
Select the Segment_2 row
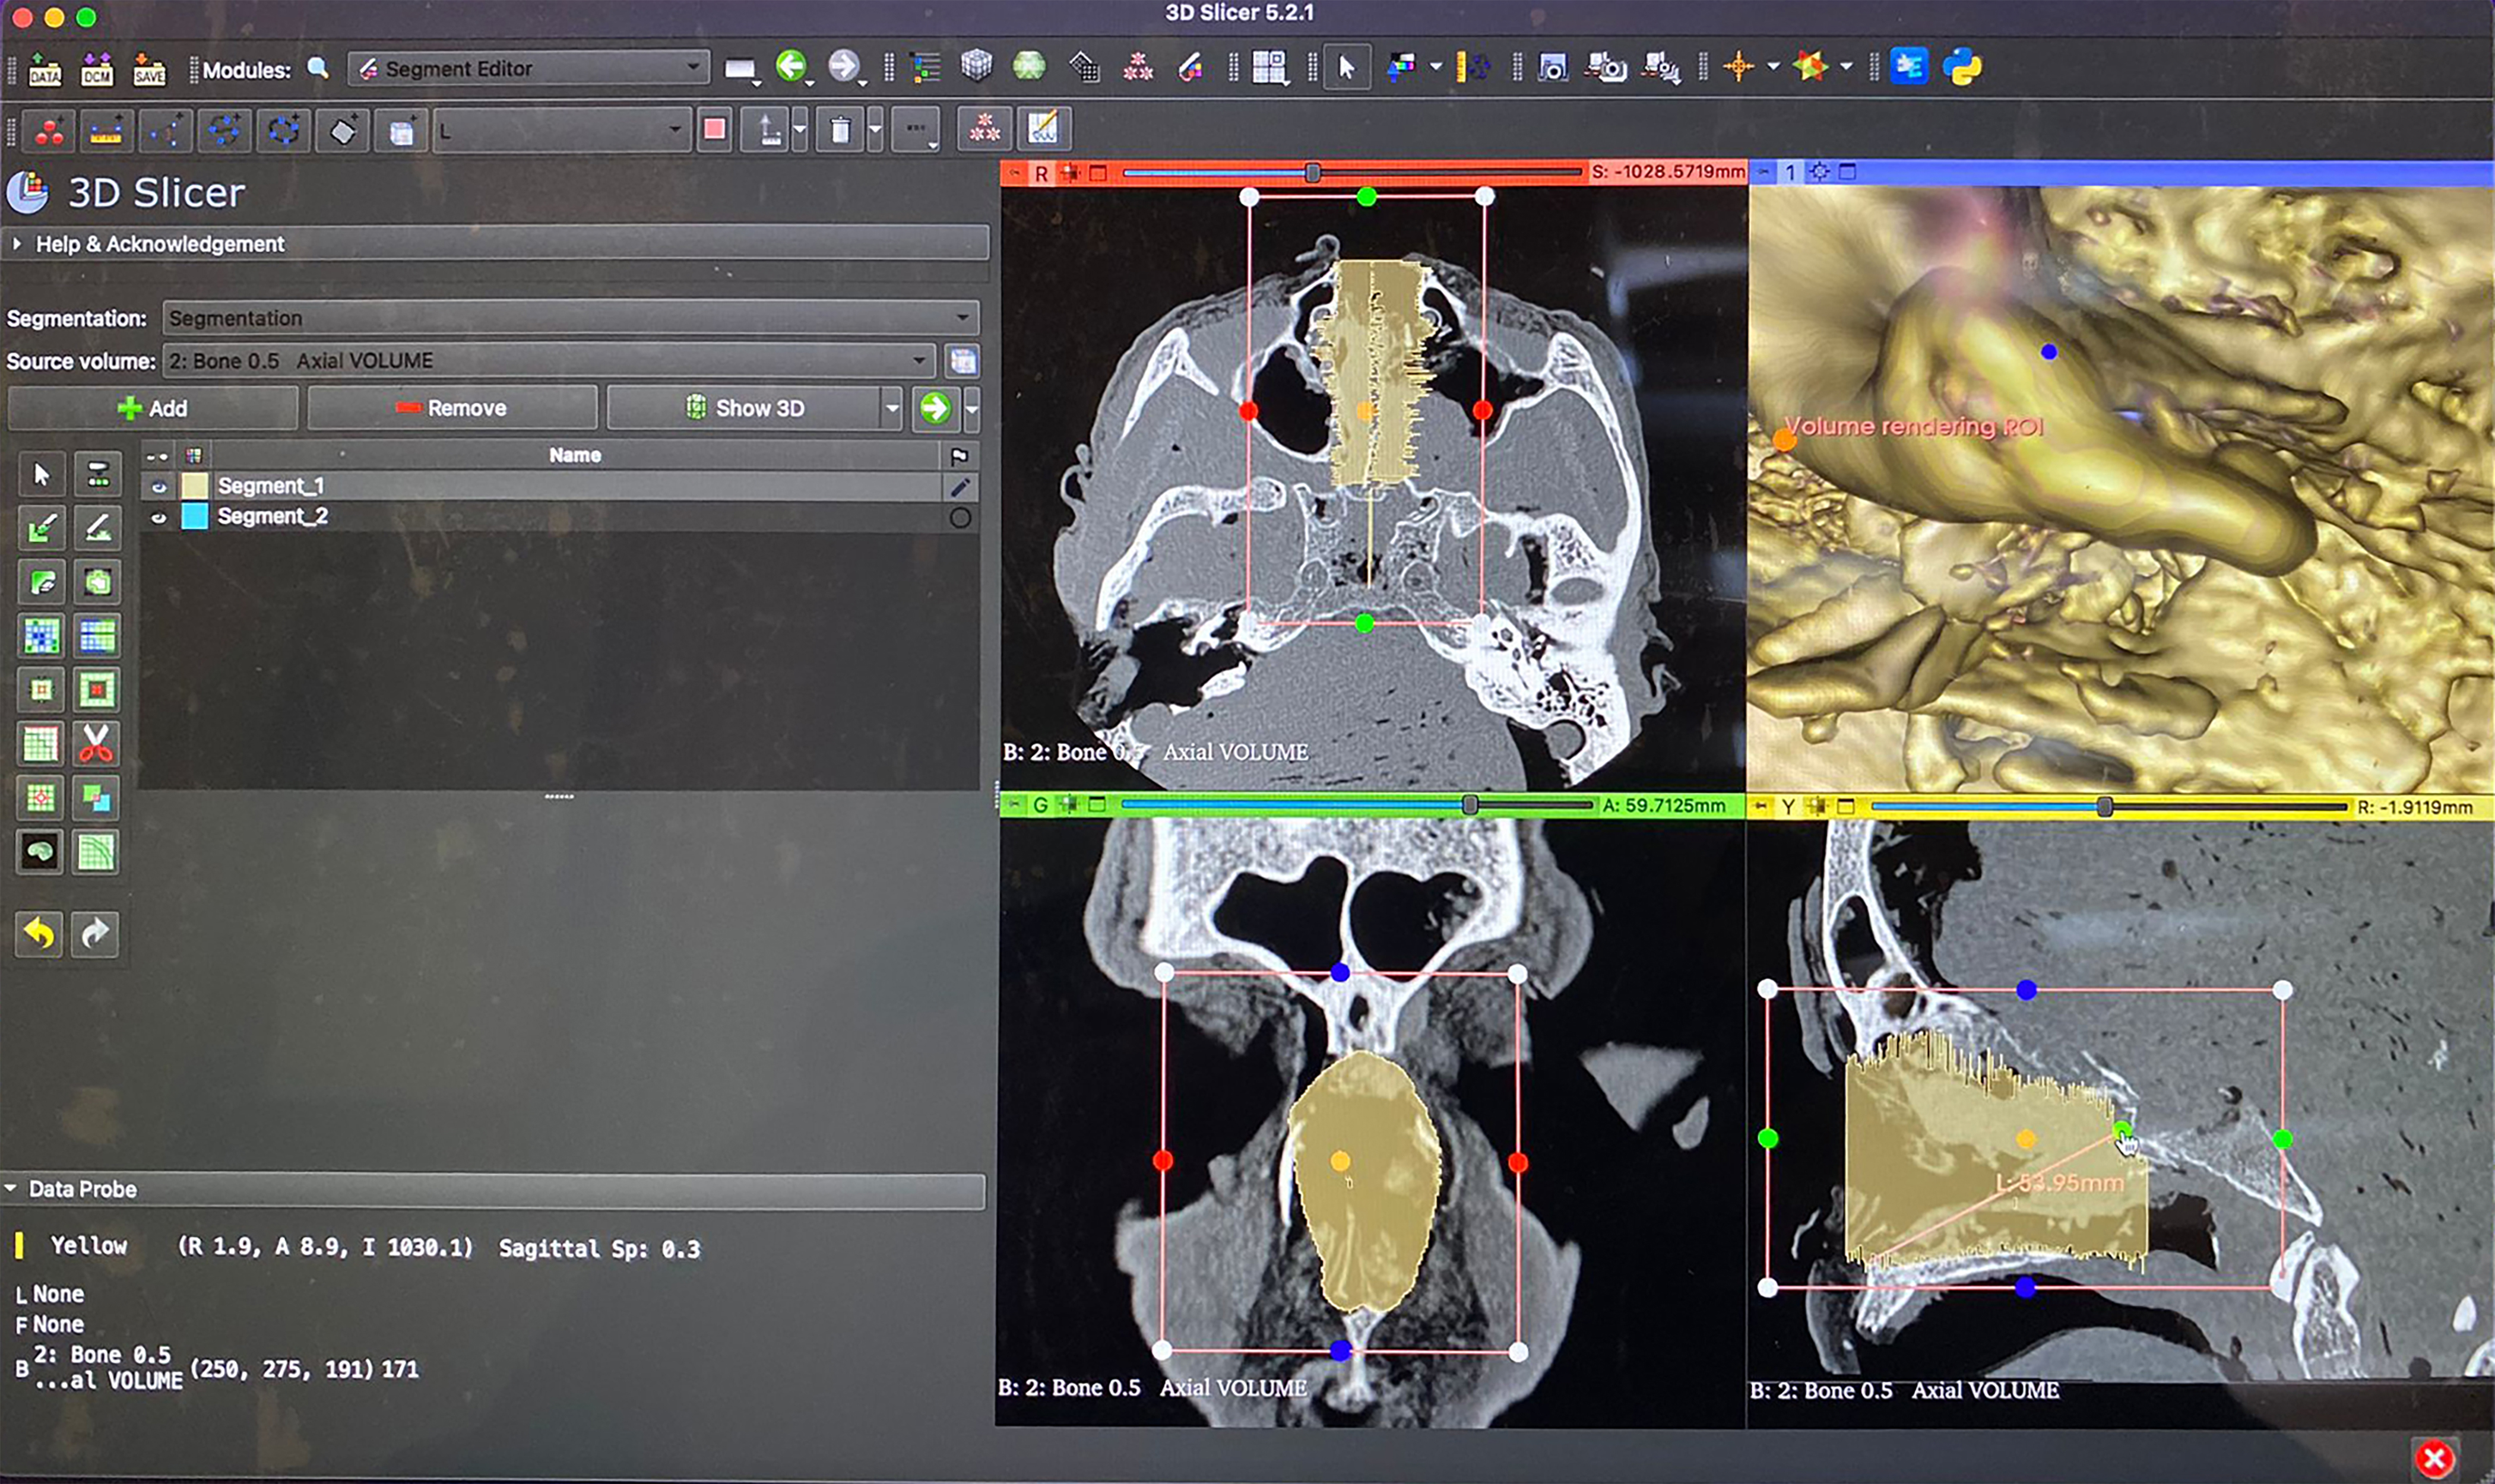[x=560, y=517]
